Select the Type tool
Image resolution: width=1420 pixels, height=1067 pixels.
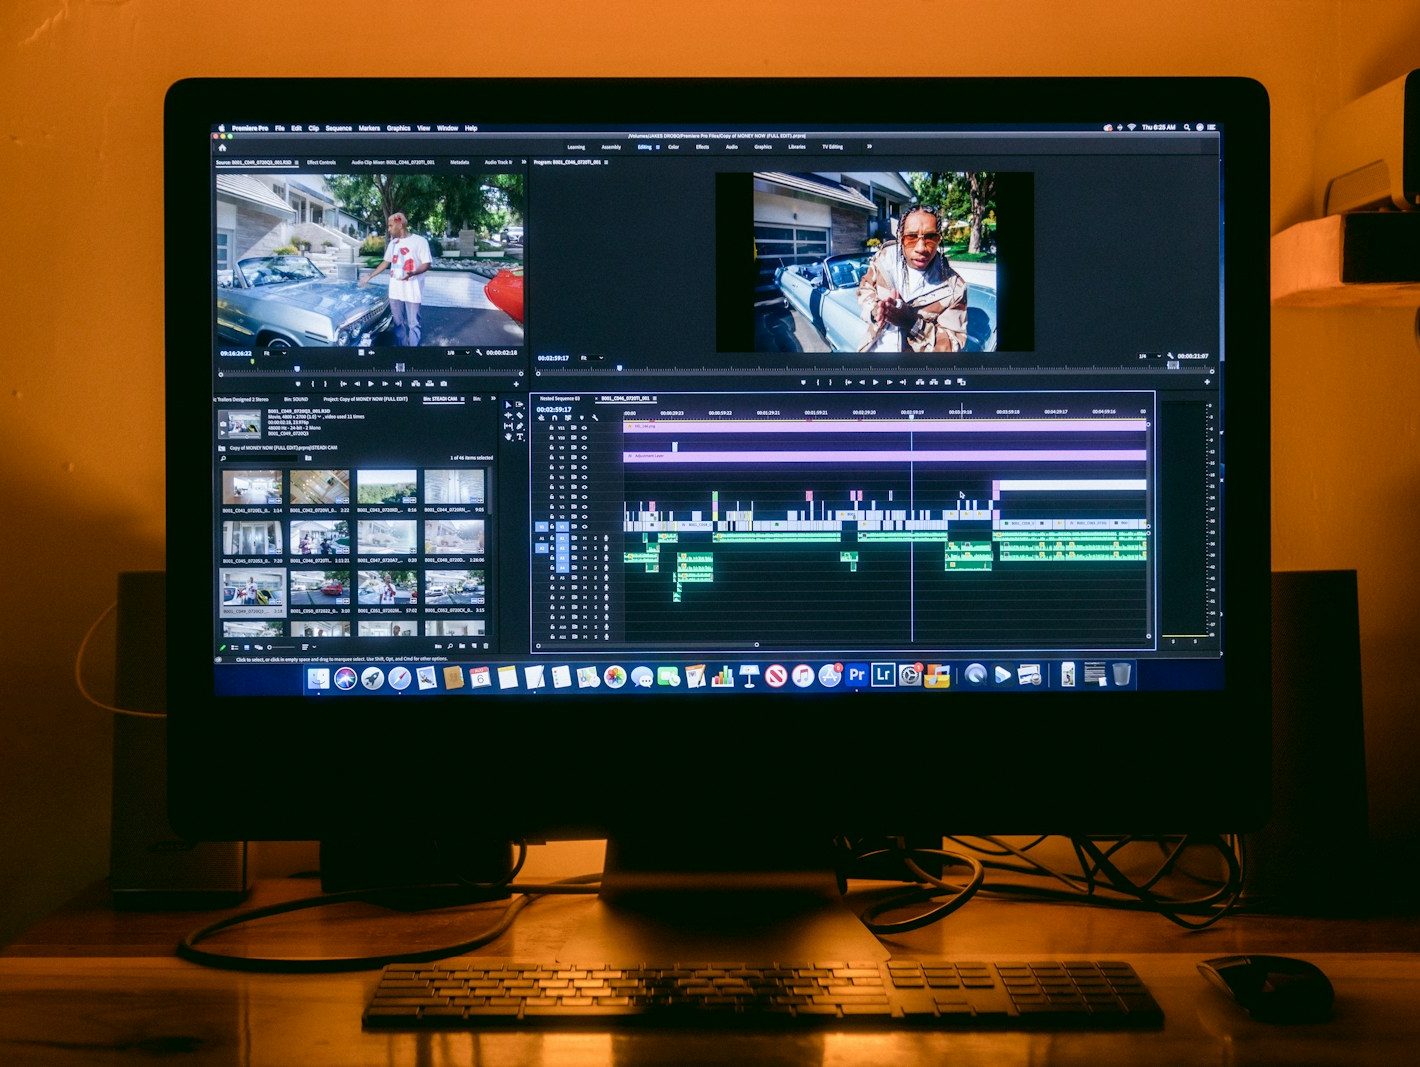coord(520,438)
